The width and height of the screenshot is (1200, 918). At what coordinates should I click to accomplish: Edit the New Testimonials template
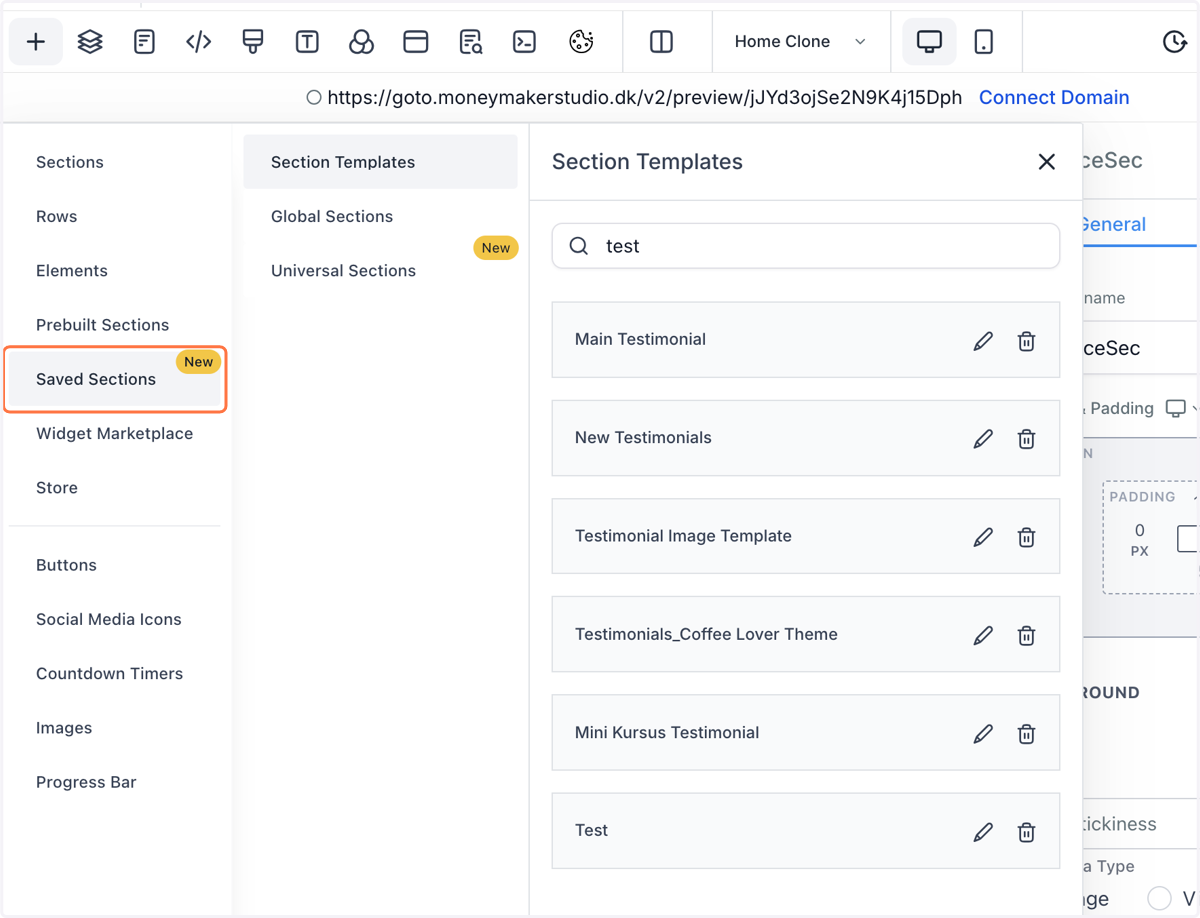(x=983, y=439)
